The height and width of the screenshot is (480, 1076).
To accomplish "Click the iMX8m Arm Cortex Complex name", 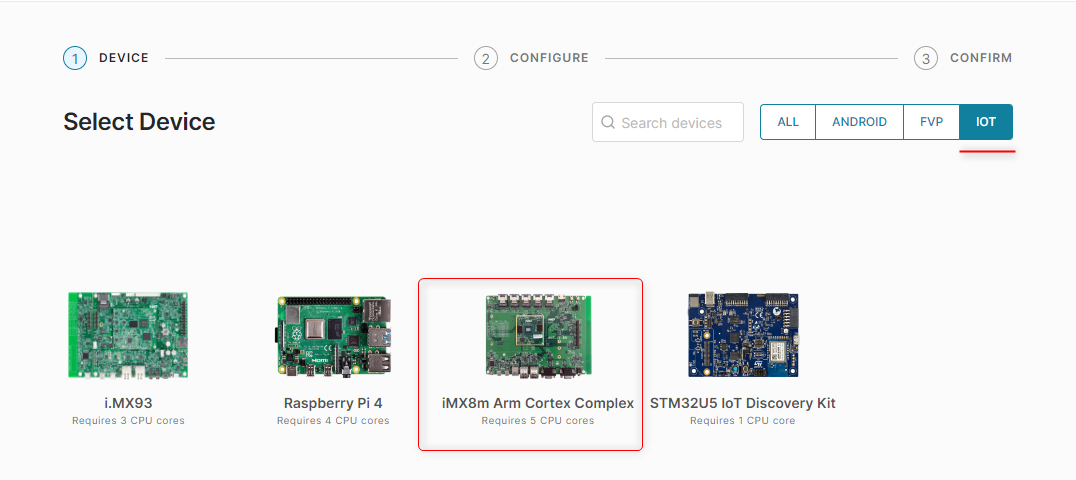I will click(538, 403).
